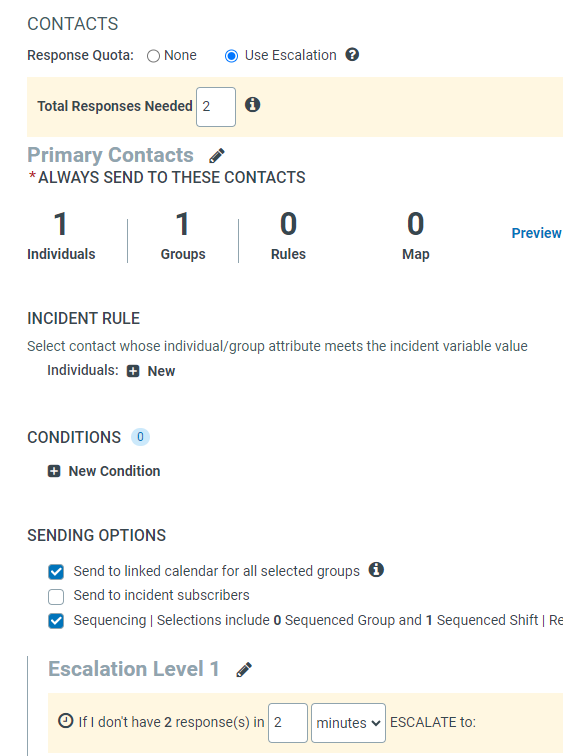
Task: Click the plus icon for New Condition
Action: (54, 471)
